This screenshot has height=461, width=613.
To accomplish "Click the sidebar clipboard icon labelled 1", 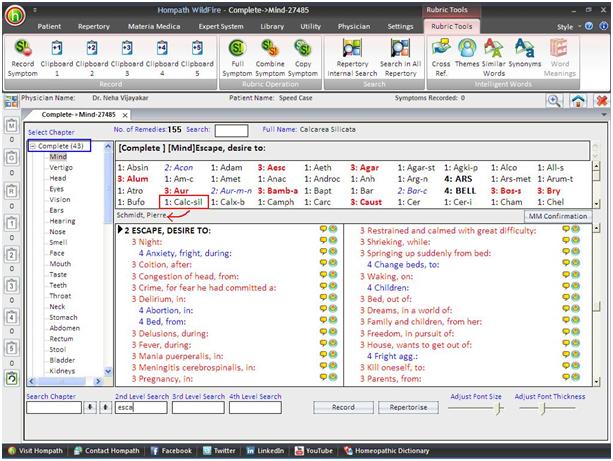I will (x=12, y=223).
